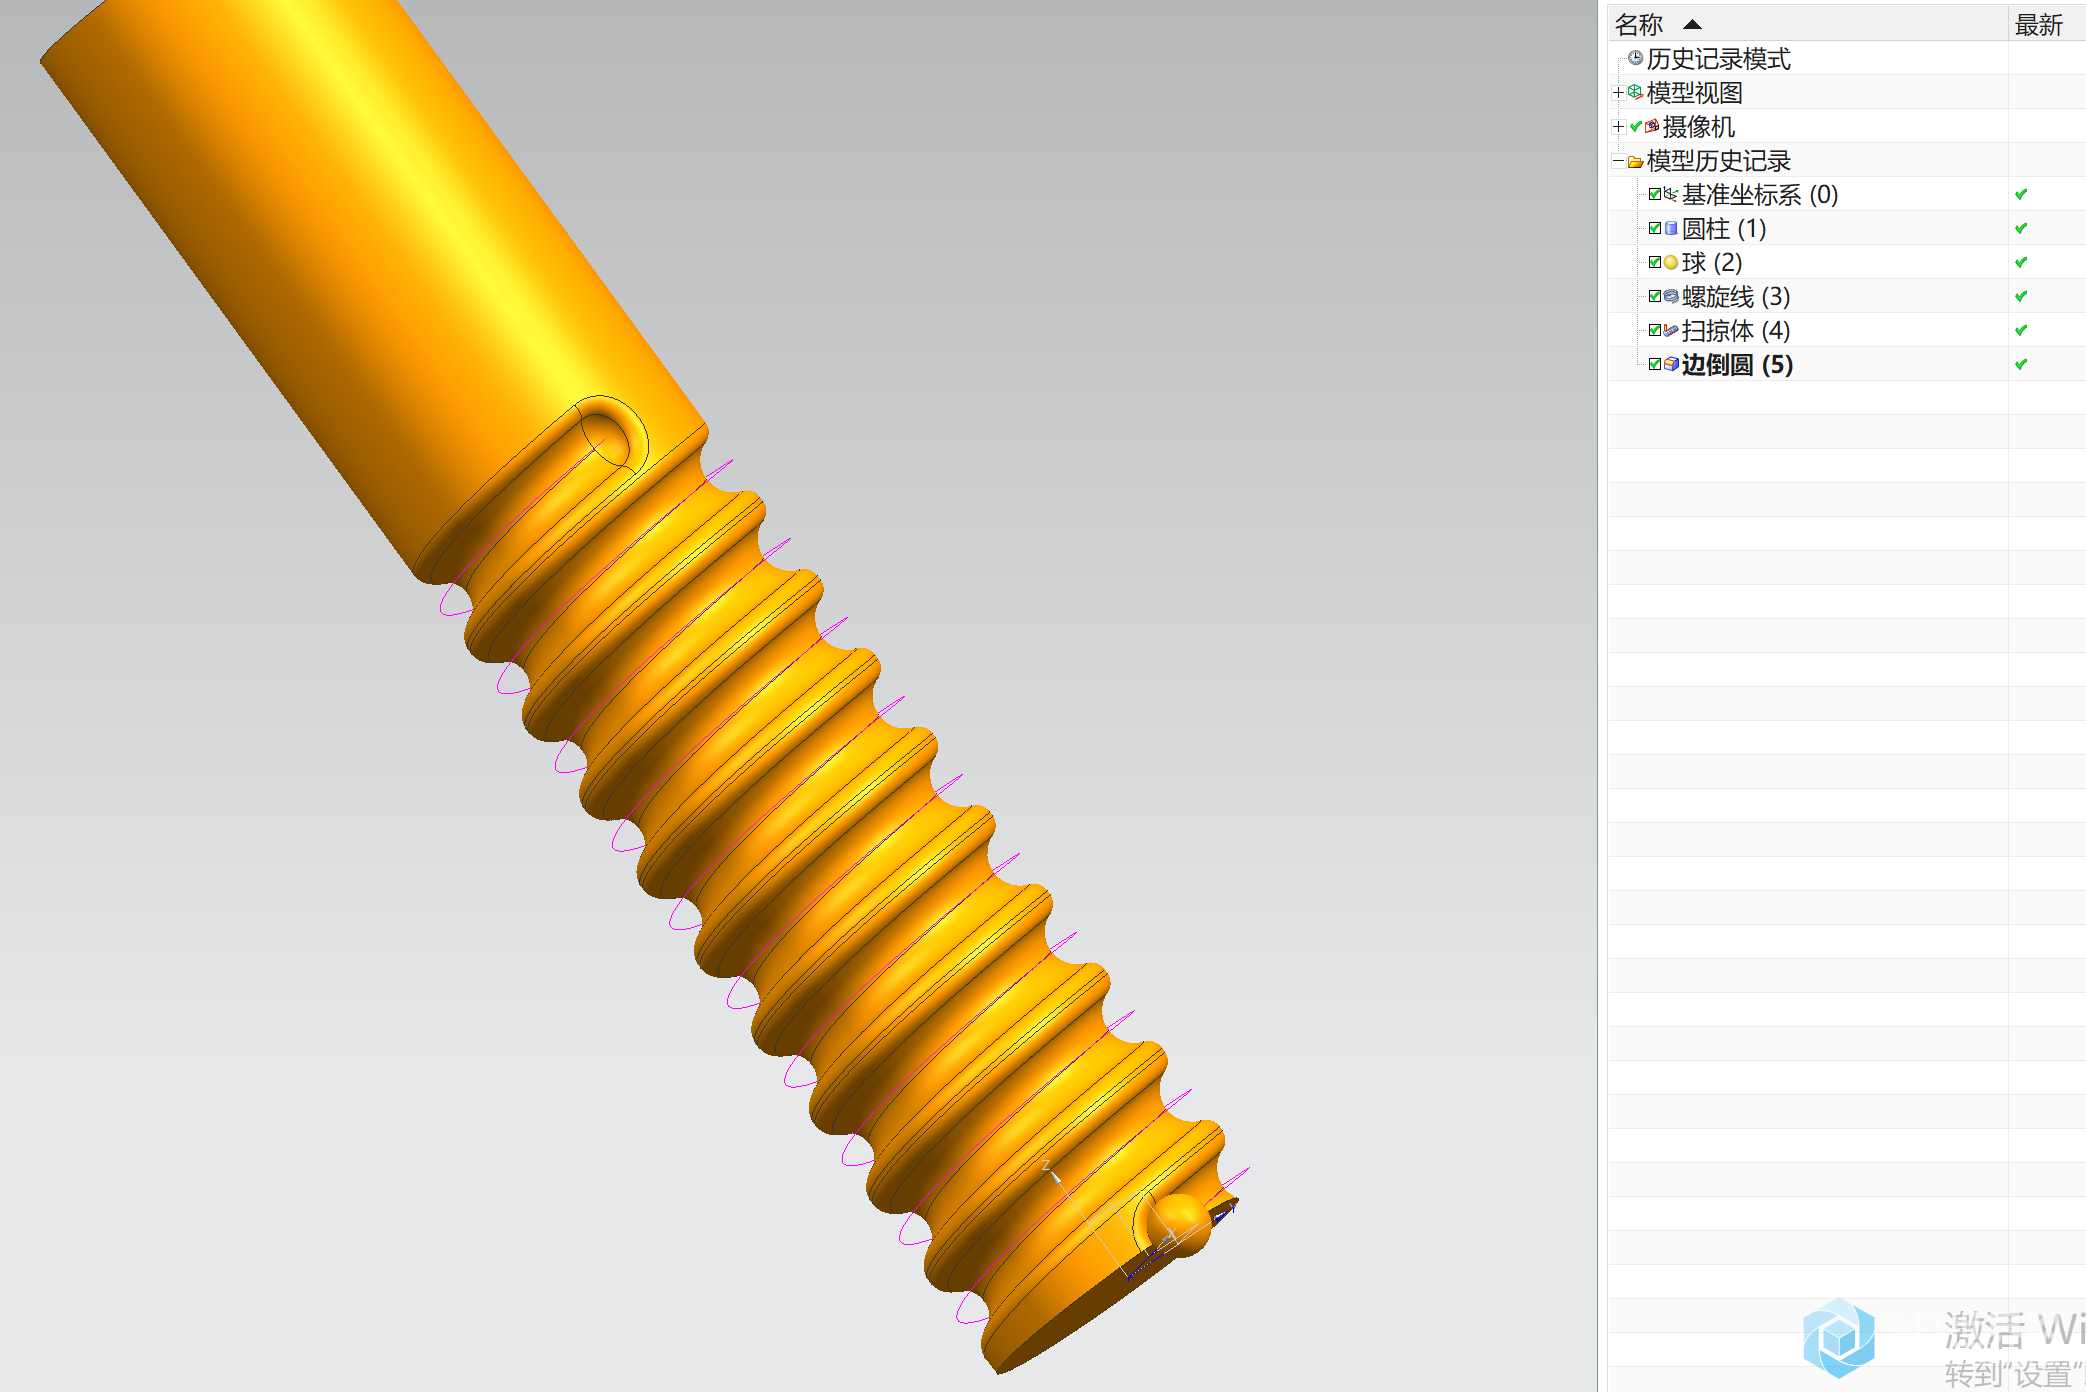The height and width of the screenshot is (1392, 2086).
Task: Click the 扫掠体 (4) sweep icon
Action: [x=1670, y=330]
